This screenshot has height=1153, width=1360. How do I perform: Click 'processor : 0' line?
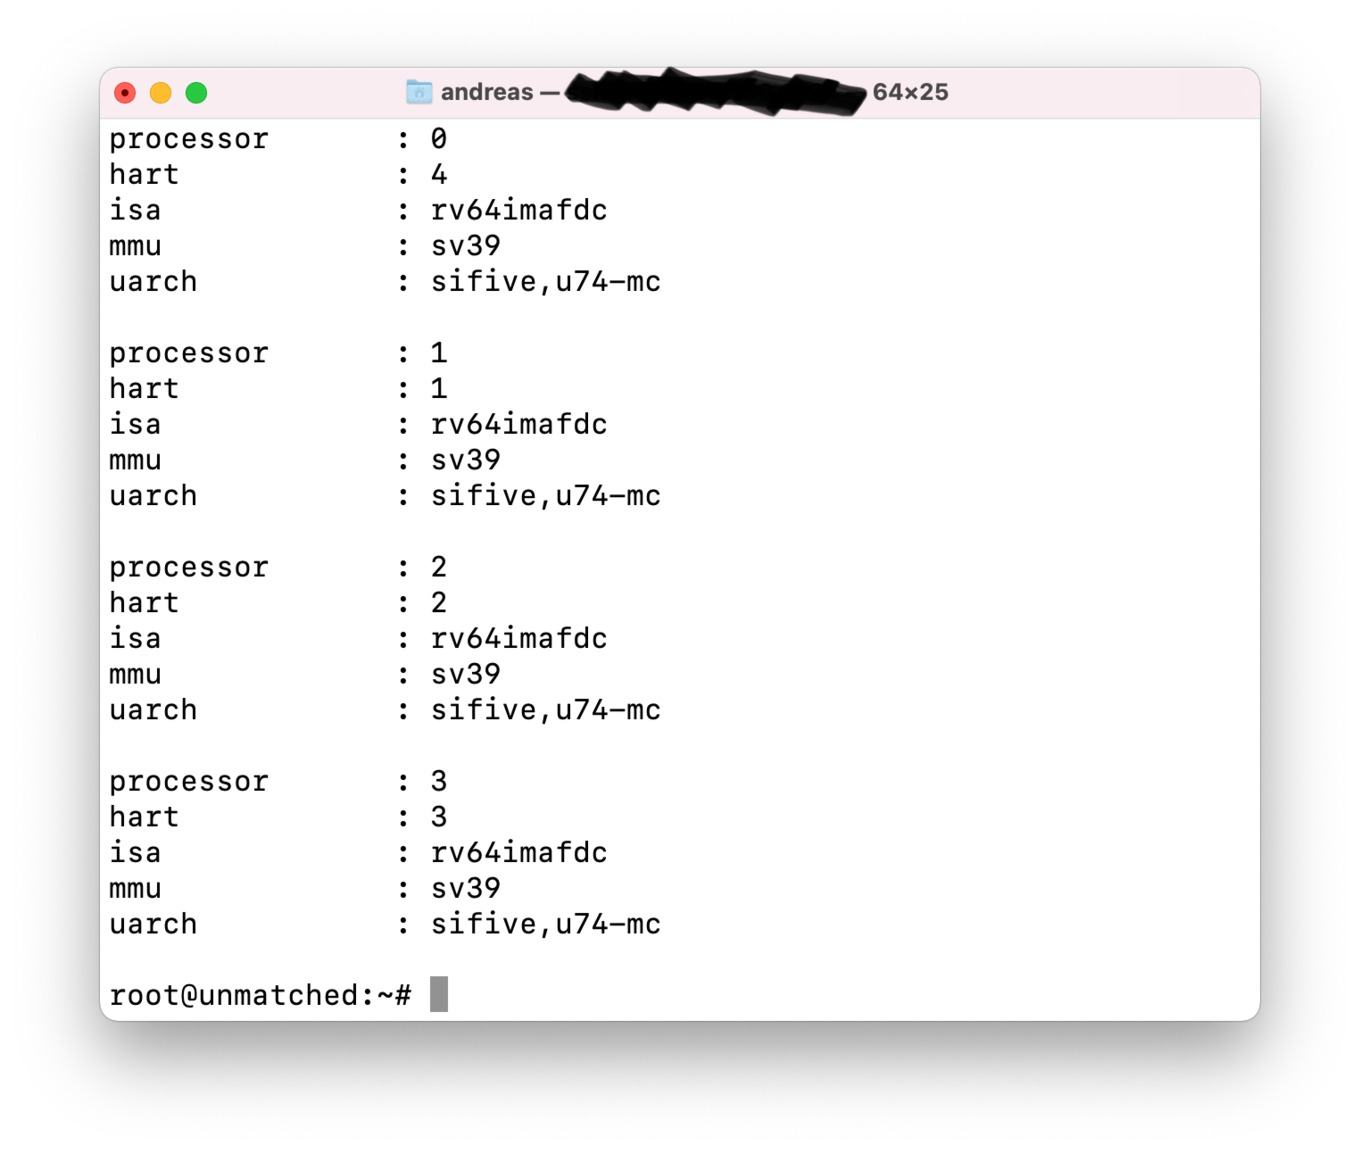278,139
